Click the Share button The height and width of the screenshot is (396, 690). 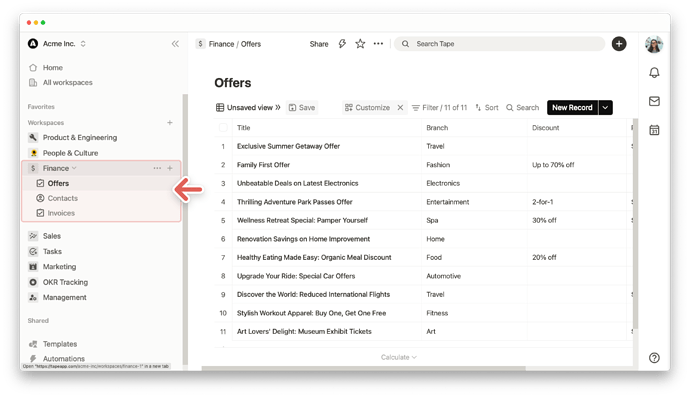[319, 44]
